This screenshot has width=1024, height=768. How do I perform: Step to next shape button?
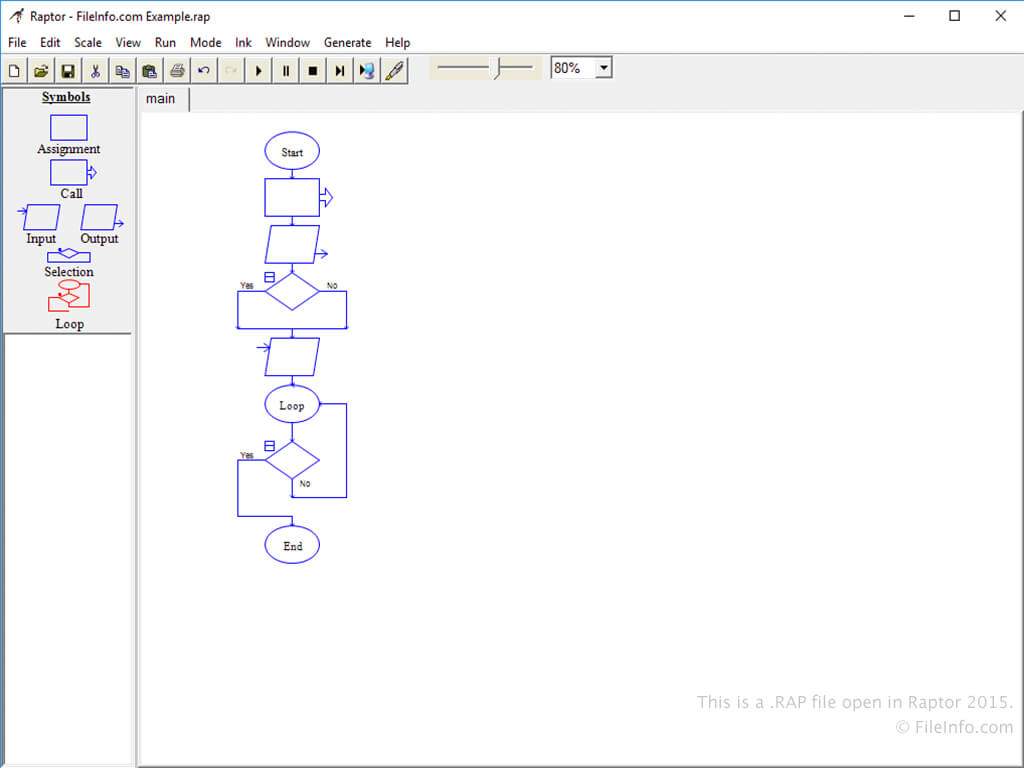tap(340, 71)
